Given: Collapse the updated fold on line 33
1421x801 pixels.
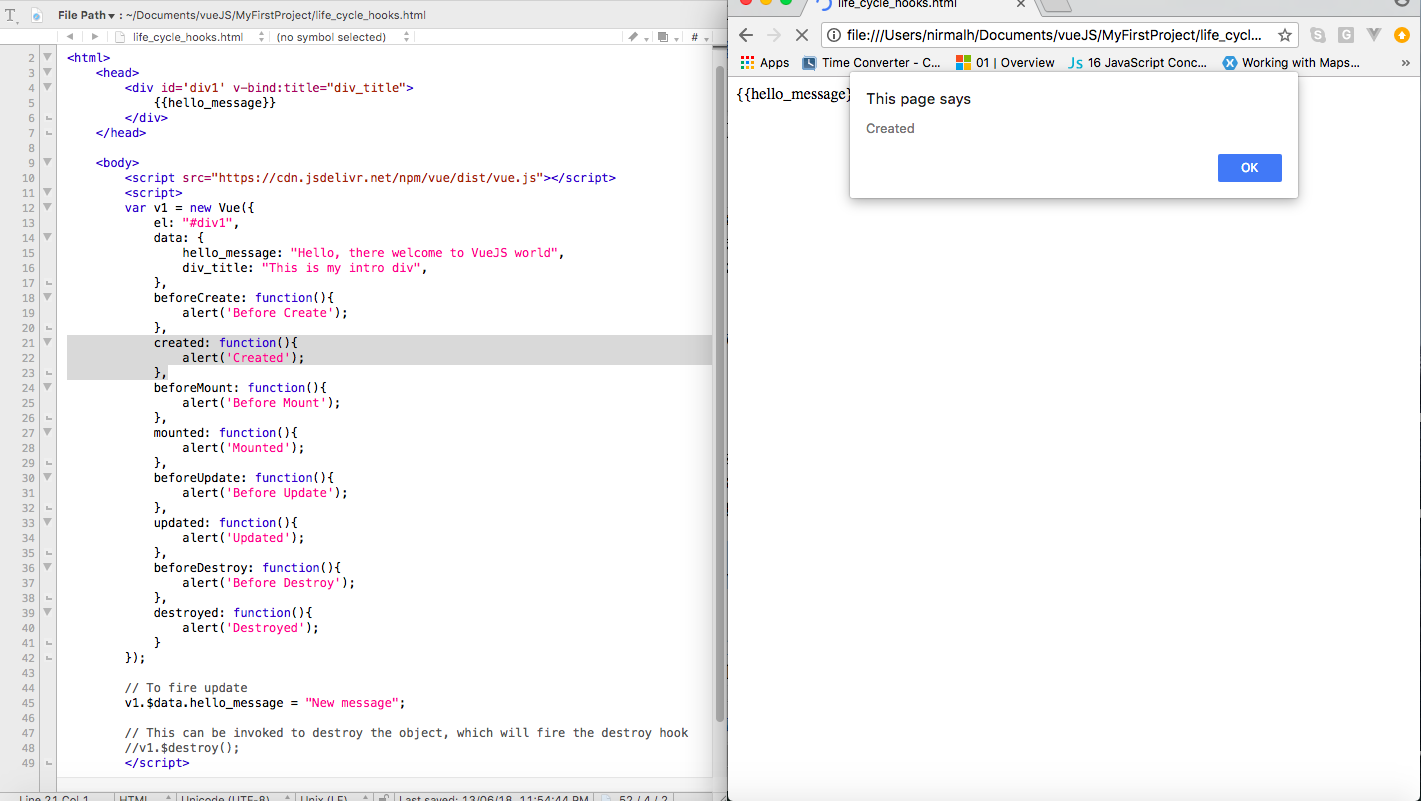Looking at the screenshot, I should coord(47,523).
